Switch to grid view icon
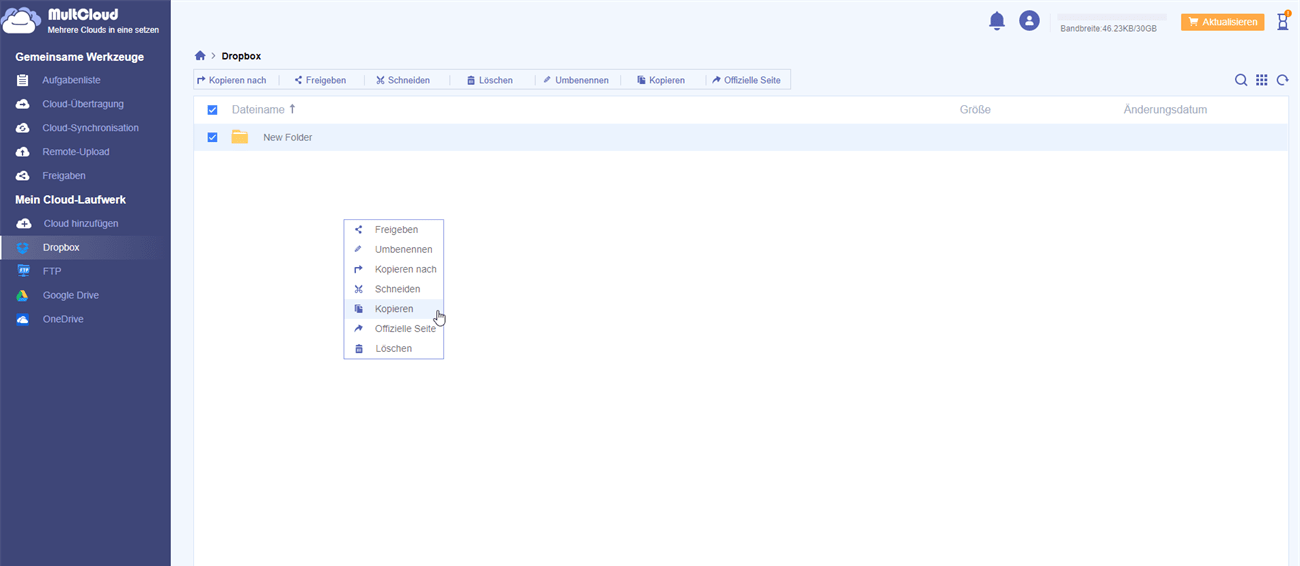Viewport: 1300px width, 566px height. coord(1262,80)
